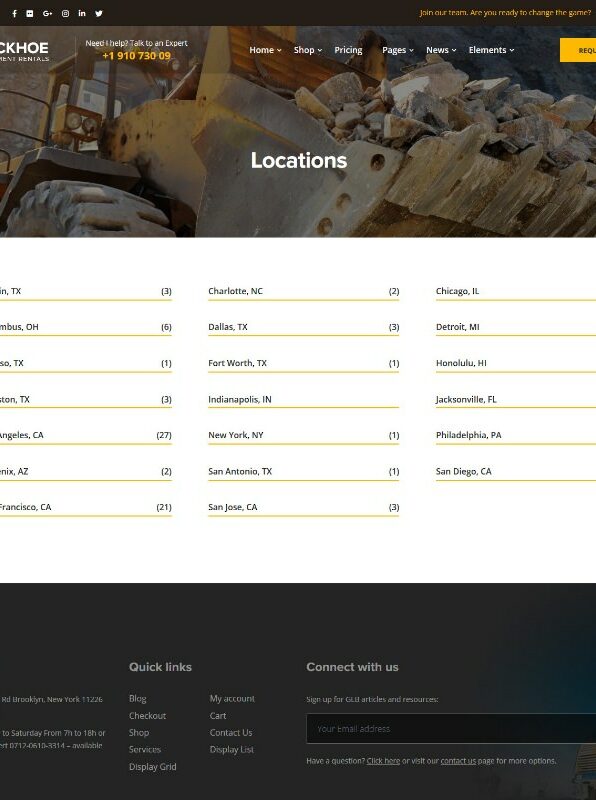
Task: Open the Philadelphia, PA location
Action: 516,435
